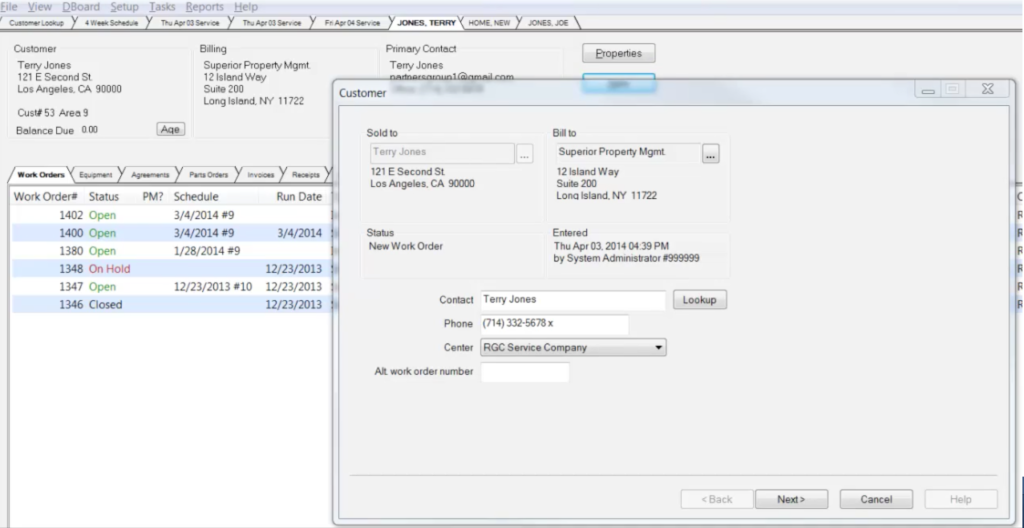Open the 4 Week Schedule tab
The height and width of the screenshot is (528, 1024).
(111, 22)
